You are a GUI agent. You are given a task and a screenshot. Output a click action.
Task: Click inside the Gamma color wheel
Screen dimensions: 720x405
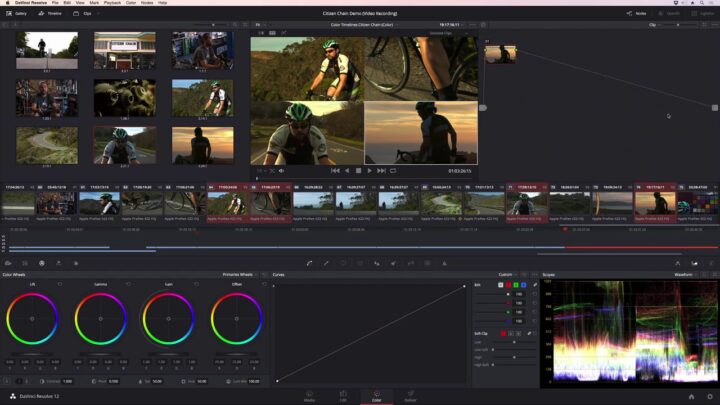pos(101,320)
